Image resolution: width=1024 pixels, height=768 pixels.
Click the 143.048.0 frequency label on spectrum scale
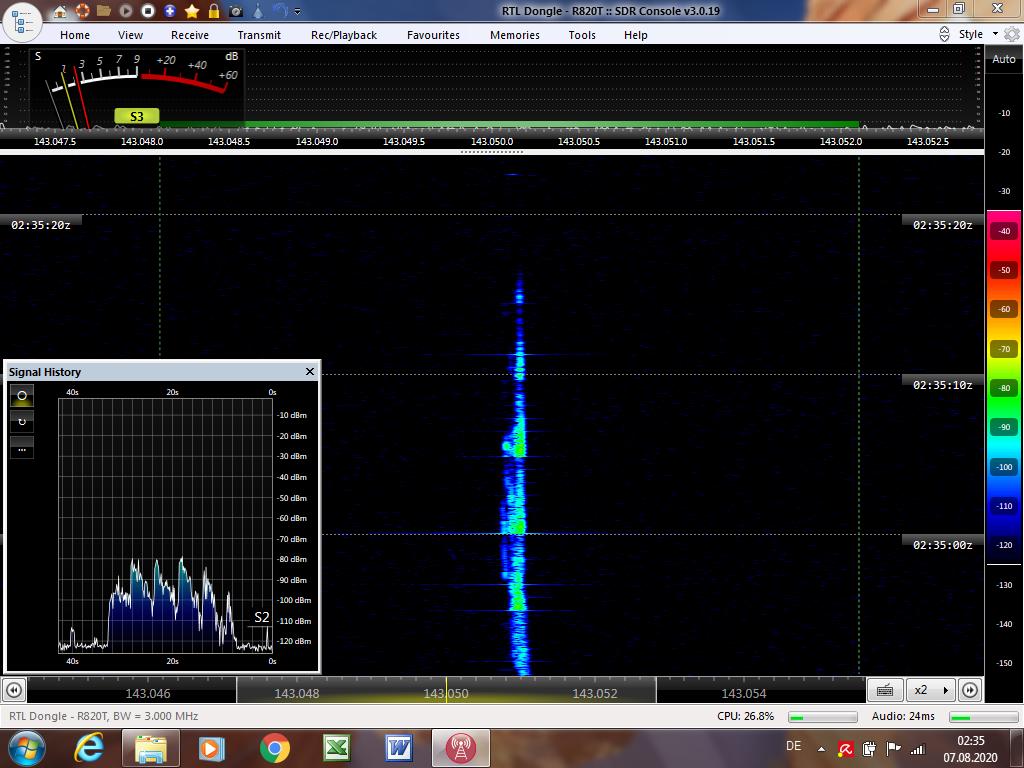pos(142,141)
